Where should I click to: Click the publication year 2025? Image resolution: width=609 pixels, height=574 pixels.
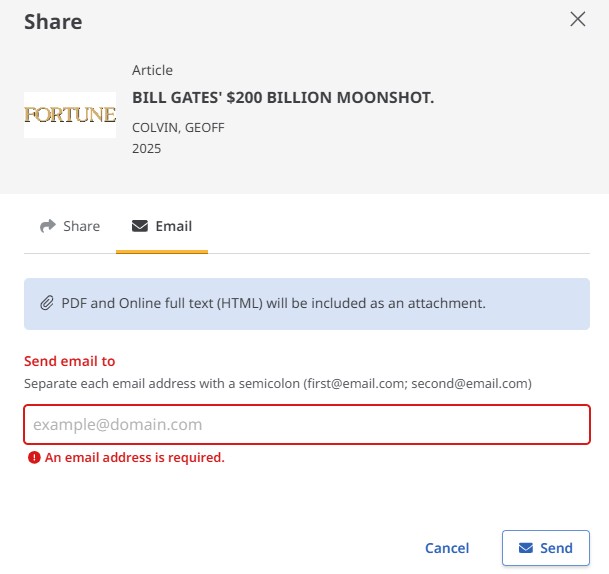tap(146, 149)
